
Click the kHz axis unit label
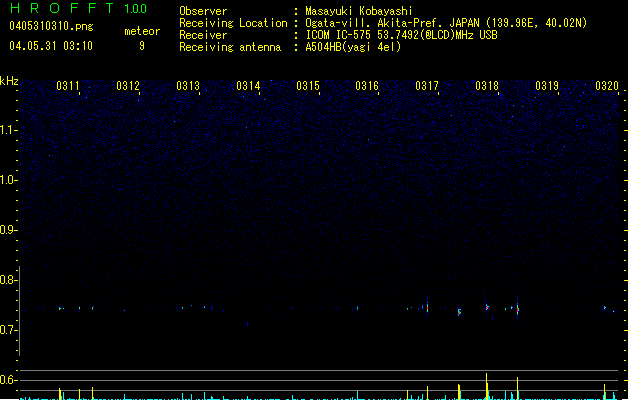9,81
